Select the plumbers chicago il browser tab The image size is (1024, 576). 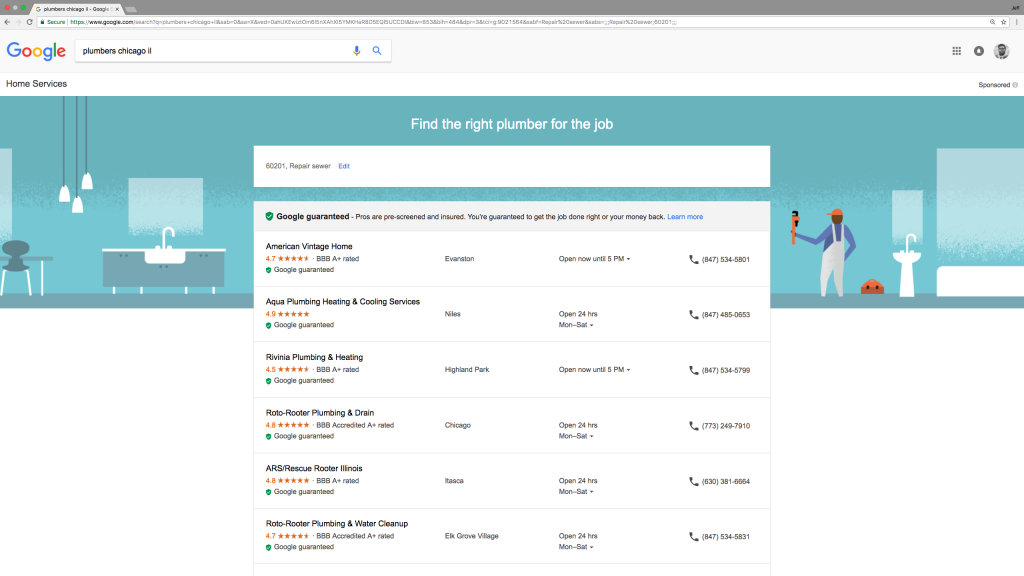[x=76, y=9]
